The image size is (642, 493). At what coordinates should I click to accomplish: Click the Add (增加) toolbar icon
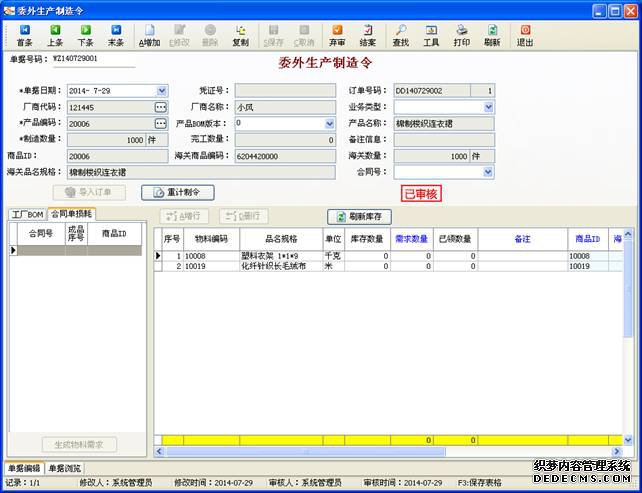pos(148,35)
